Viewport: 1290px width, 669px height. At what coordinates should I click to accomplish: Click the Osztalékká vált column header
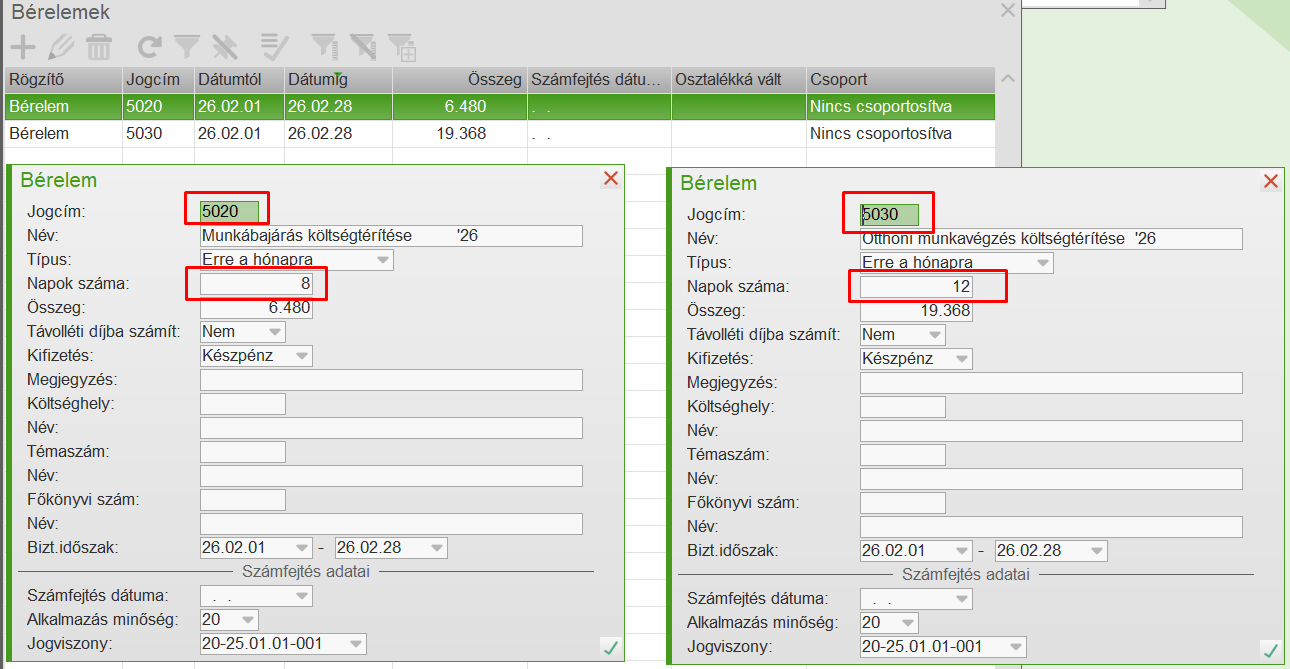click(x=739, y=79)
